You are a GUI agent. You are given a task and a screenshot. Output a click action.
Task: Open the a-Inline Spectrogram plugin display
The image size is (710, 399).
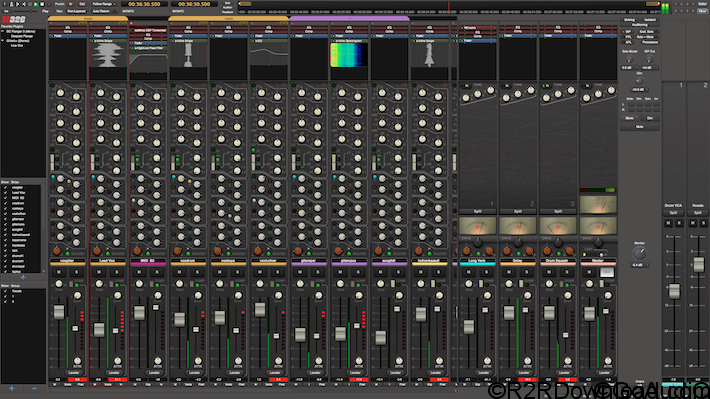pyautogui.click(x=349, y=55)
